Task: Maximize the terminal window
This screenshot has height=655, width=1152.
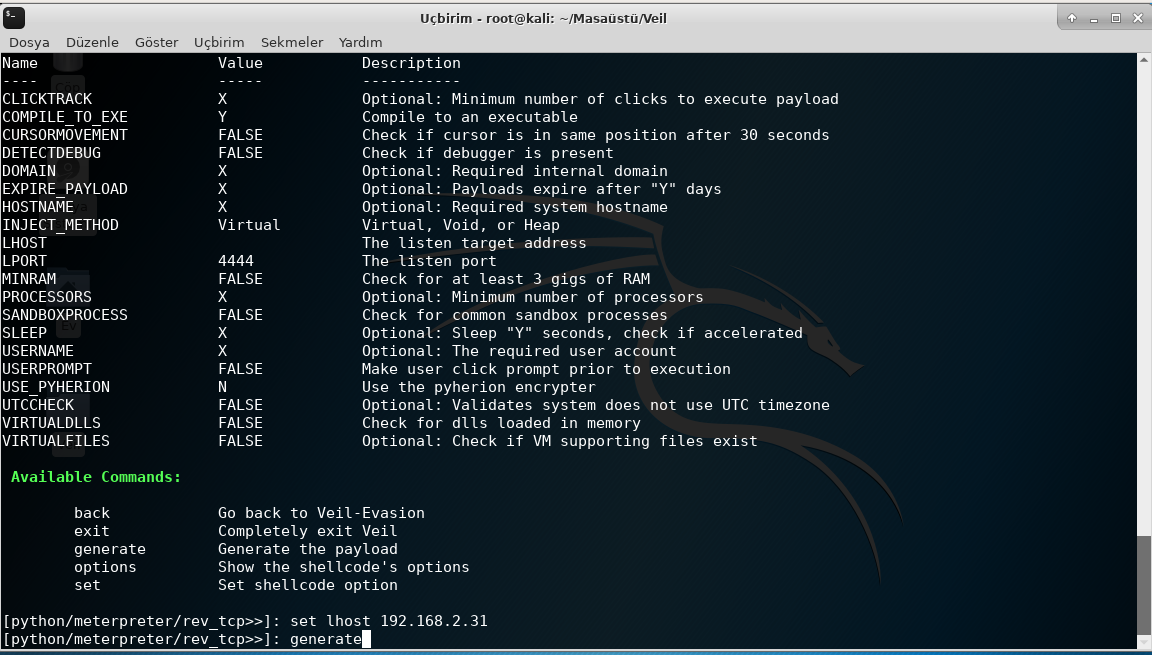Action: 1116,18
